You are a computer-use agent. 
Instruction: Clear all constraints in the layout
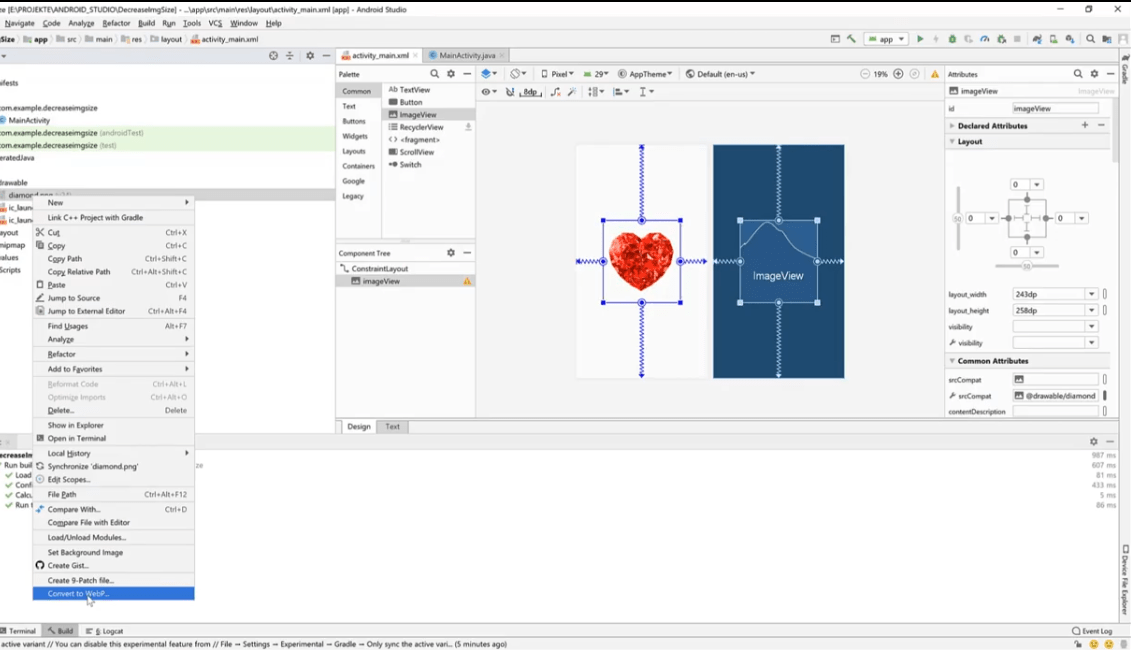pyautogui.click(x=554, y=92)
